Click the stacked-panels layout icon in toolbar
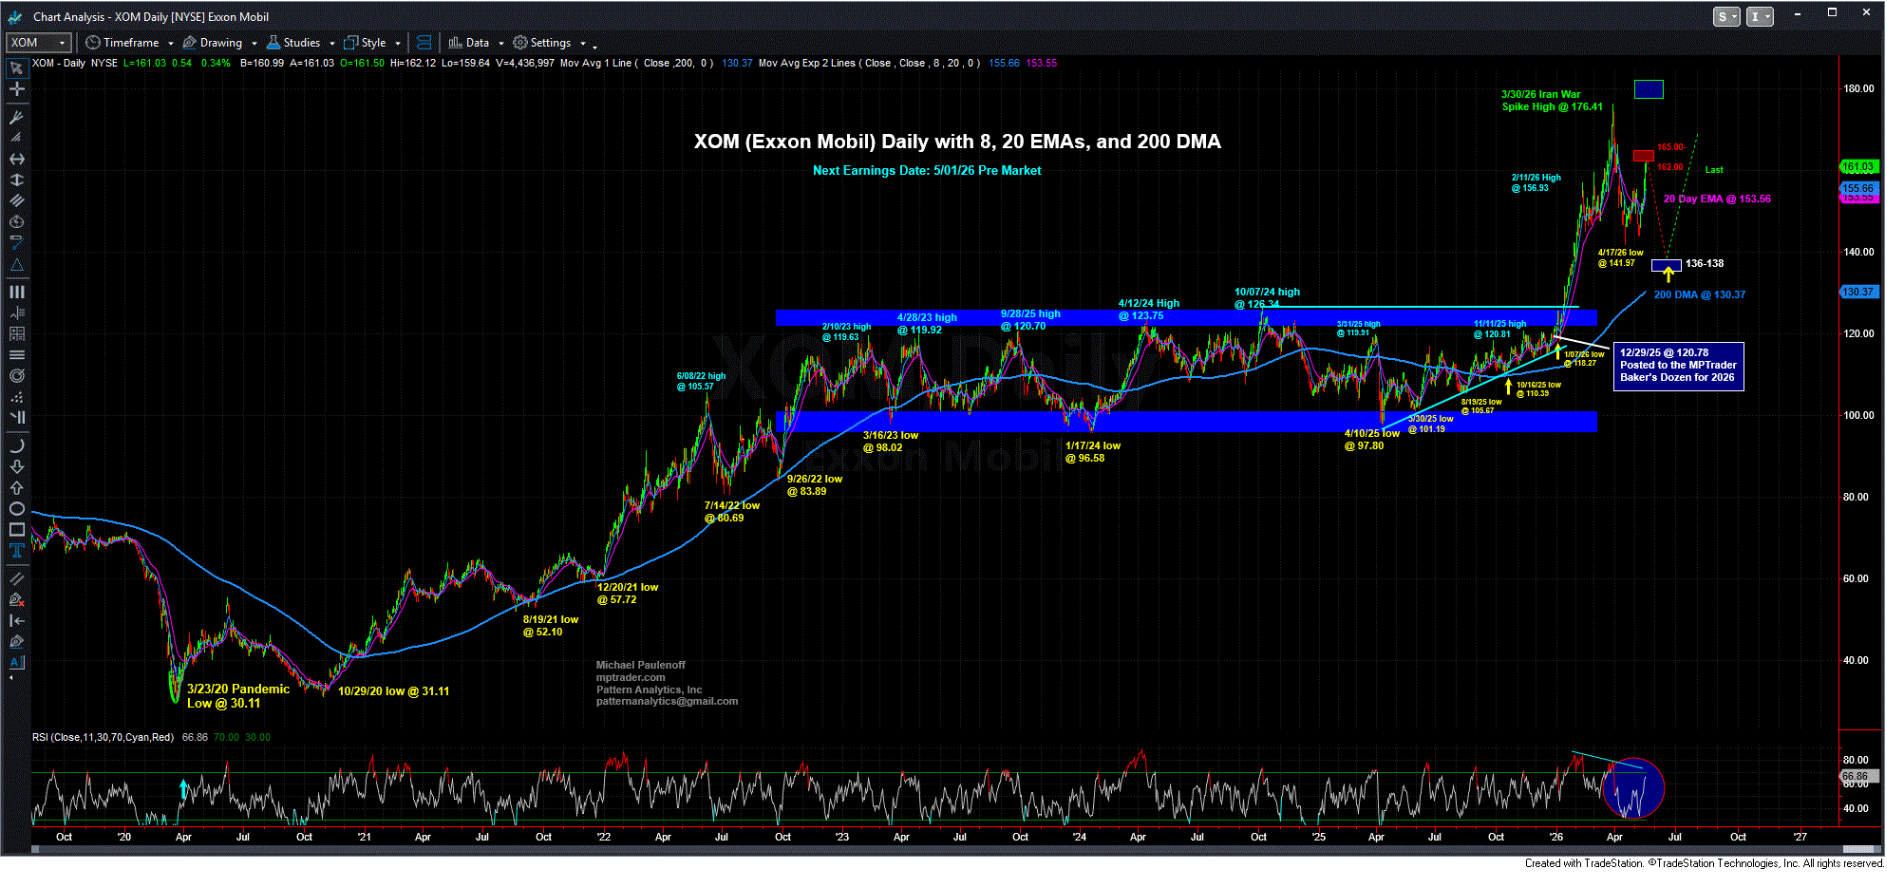This screenshot has width=1887, height=875. (424, 43)
